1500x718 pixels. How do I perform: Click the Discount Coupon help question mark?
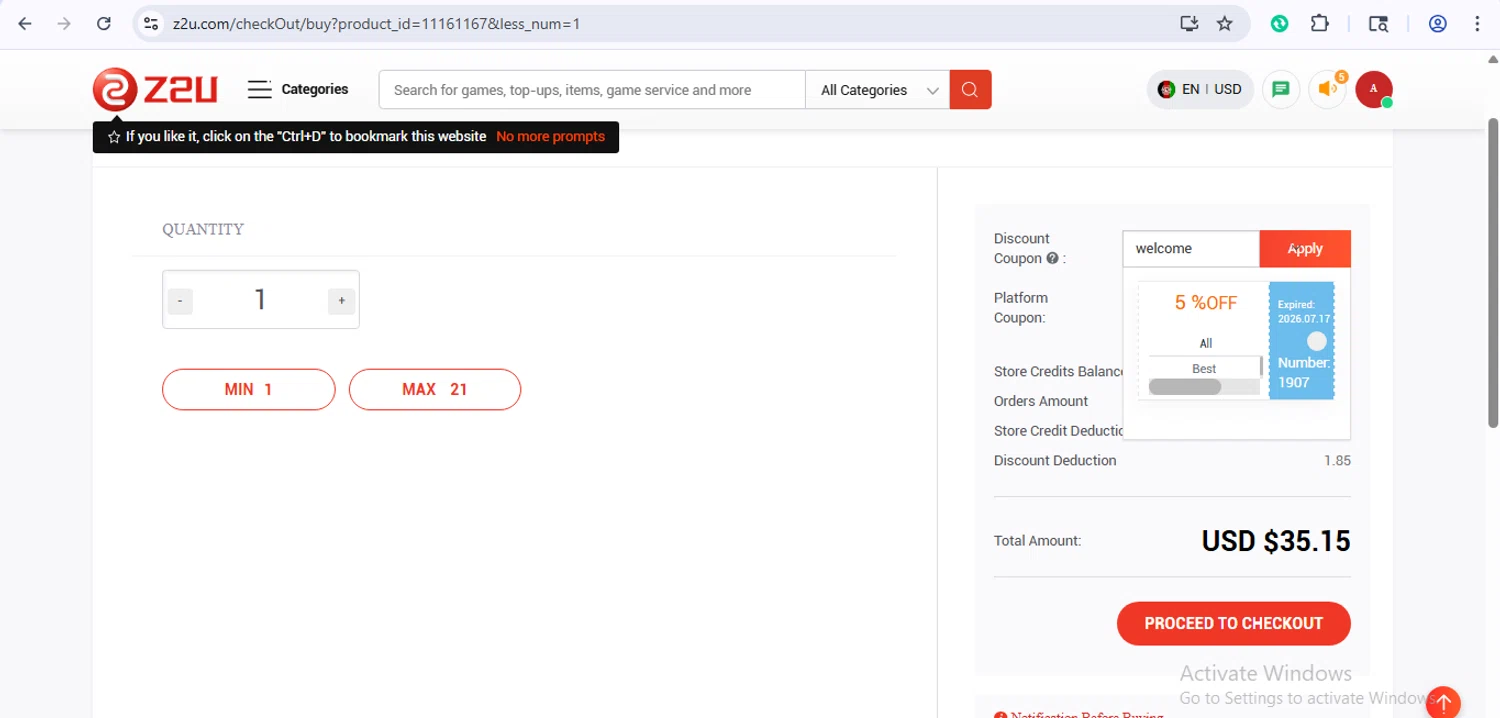click(x=1052, y=258)
